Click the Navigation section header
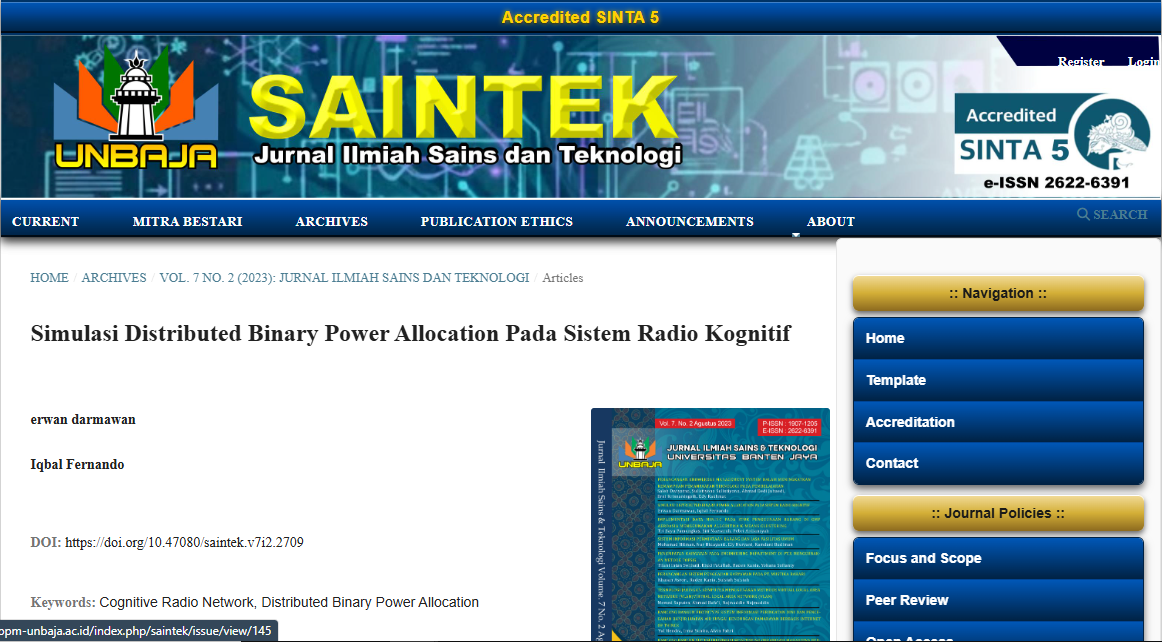 tap(998, 294)
